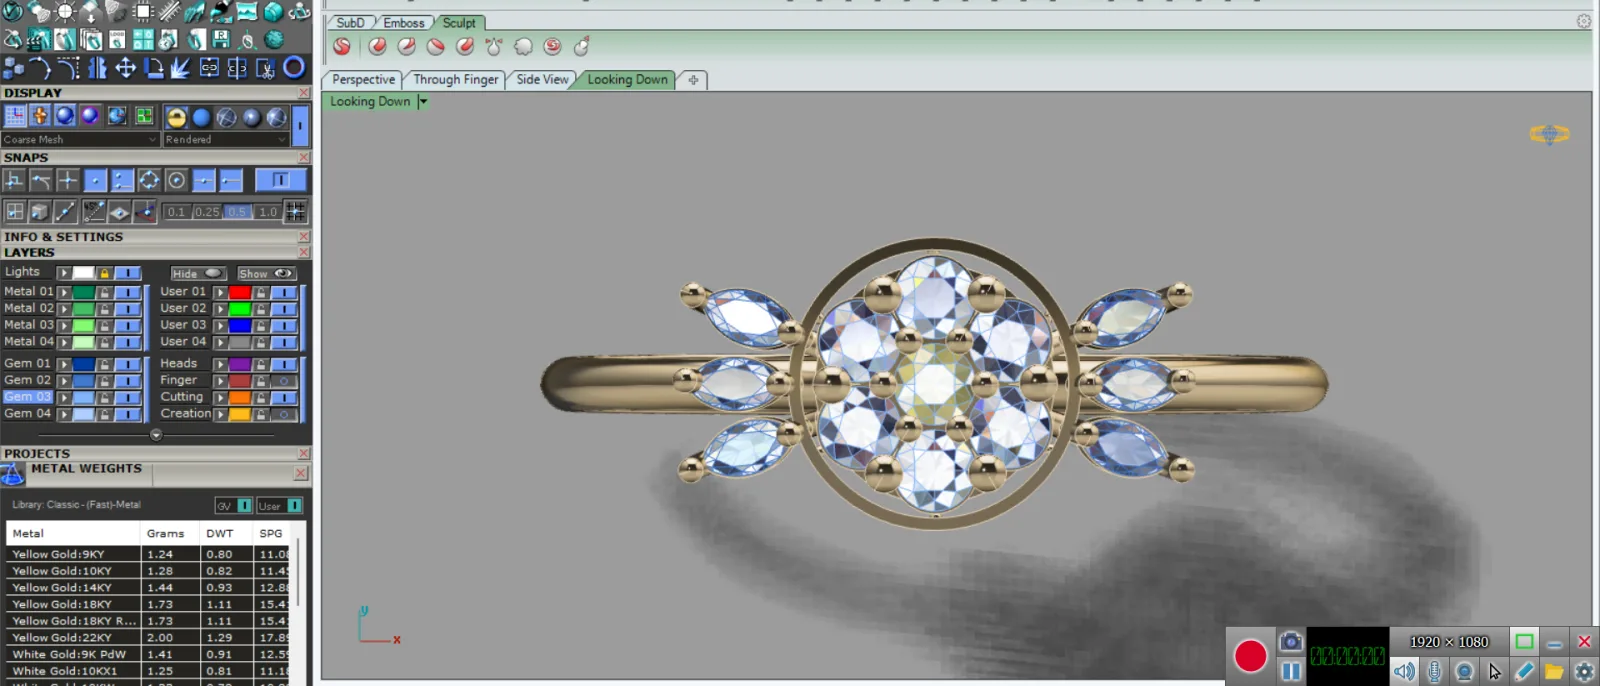Click the sculpt blob shape icon
The width and height of the screenshot is (1600, 686).
coord(523,46)
